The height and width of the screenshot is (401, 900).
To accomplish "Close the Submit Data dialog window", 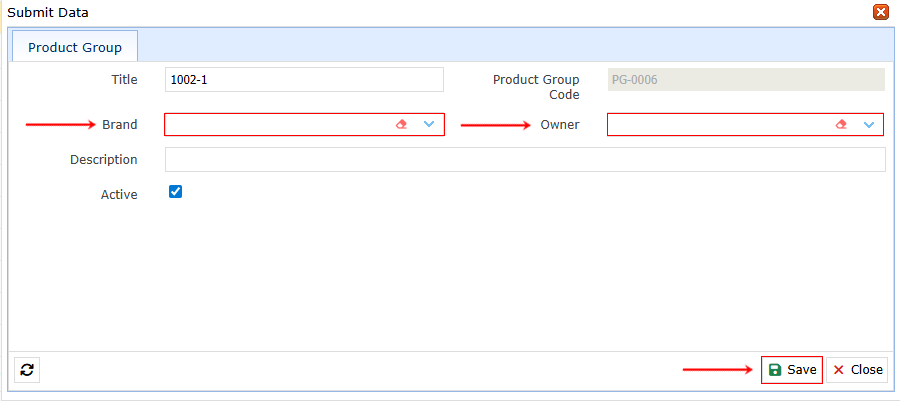I will 881,12.
